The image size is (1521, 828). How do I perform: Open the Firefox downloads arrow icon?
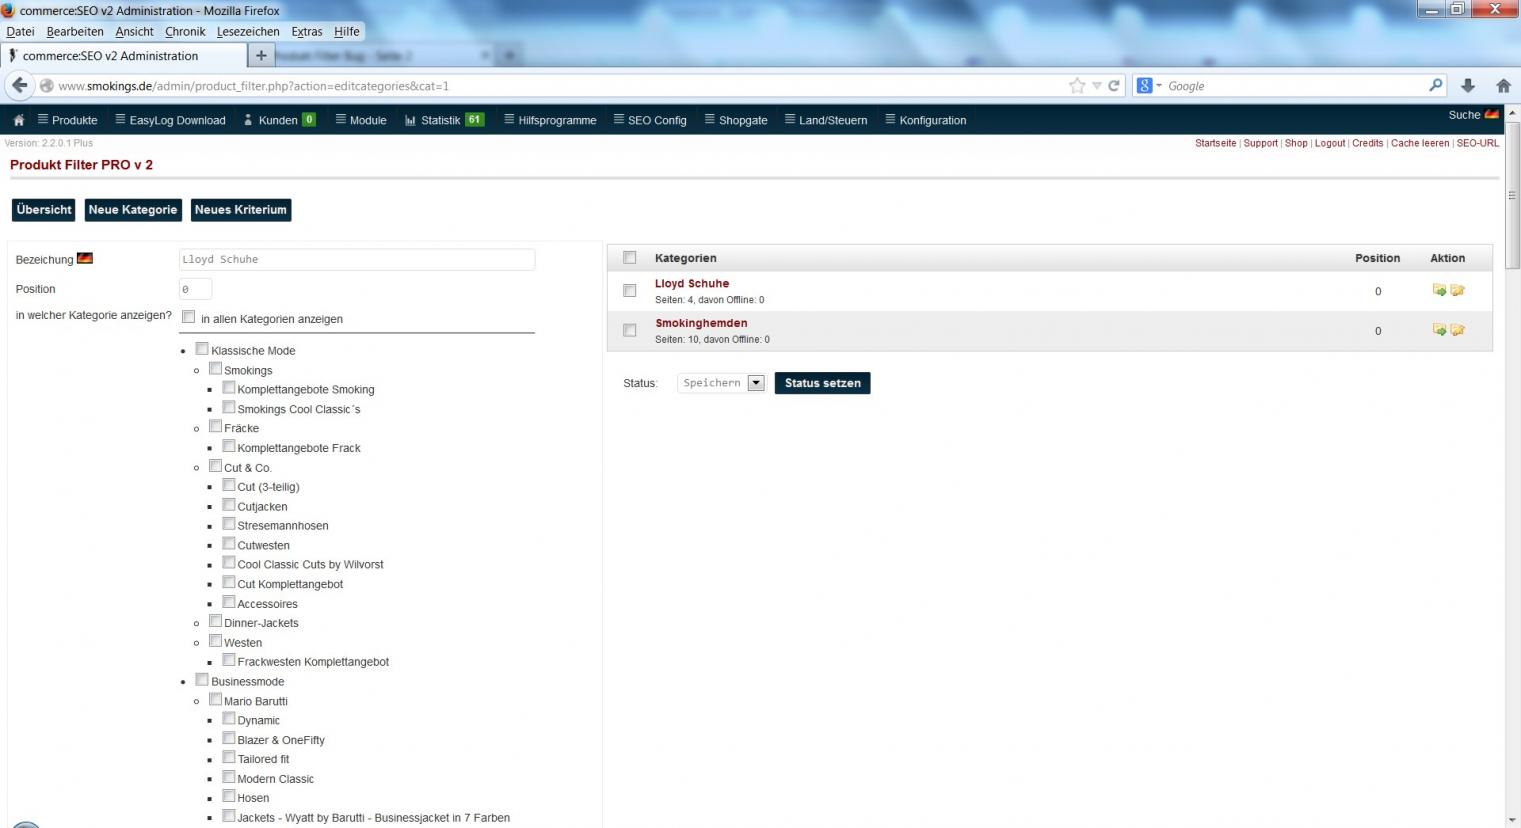1468,86
